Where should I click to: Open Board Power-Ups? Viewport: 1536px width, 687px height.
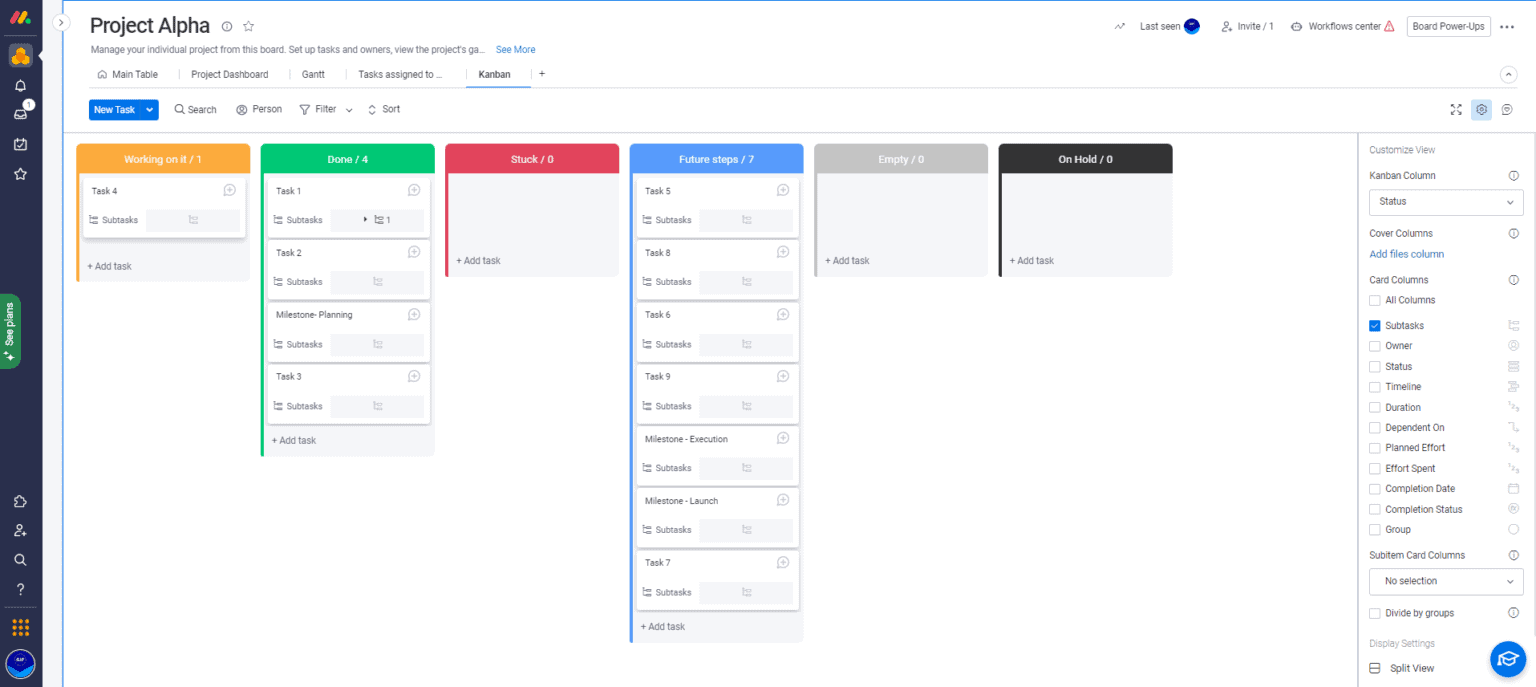click(x=1448, y=26)
